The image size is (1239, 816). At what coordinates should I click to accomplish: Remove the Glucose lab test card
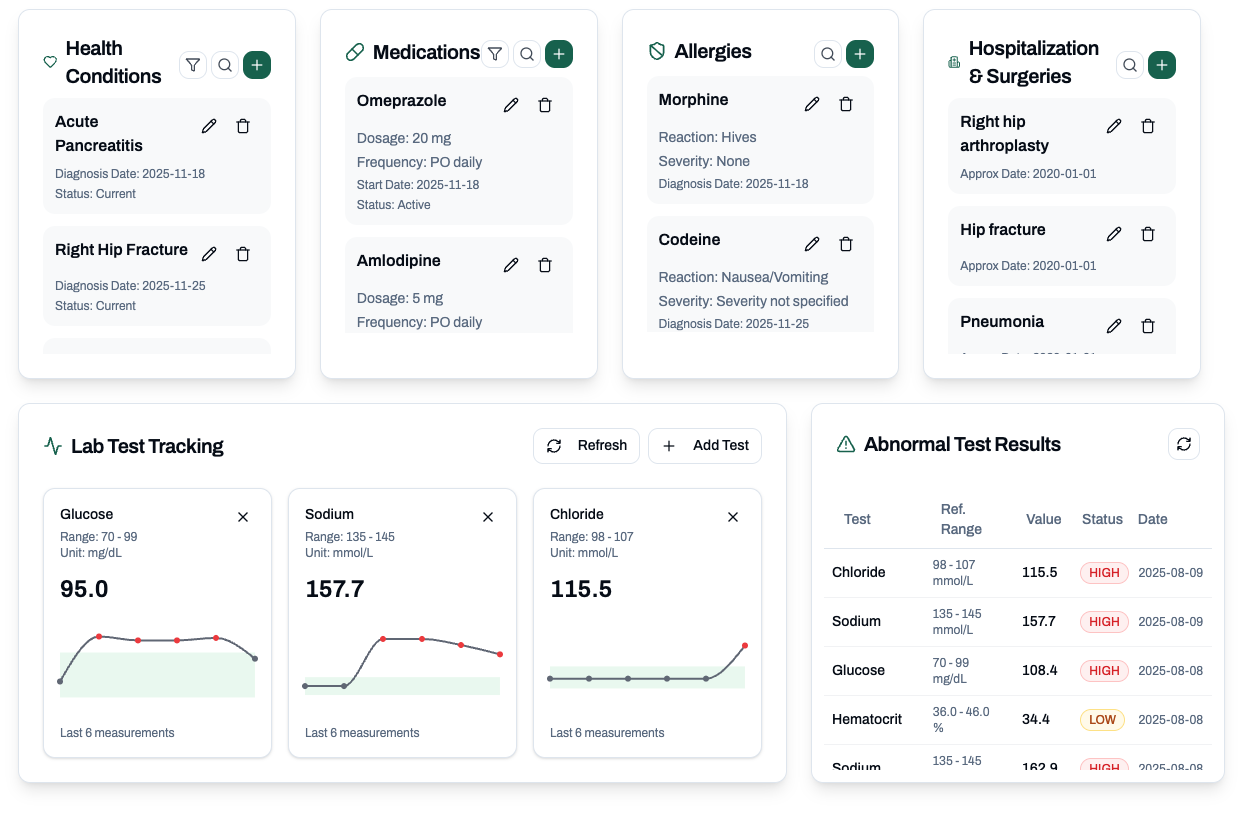point(243,517)
